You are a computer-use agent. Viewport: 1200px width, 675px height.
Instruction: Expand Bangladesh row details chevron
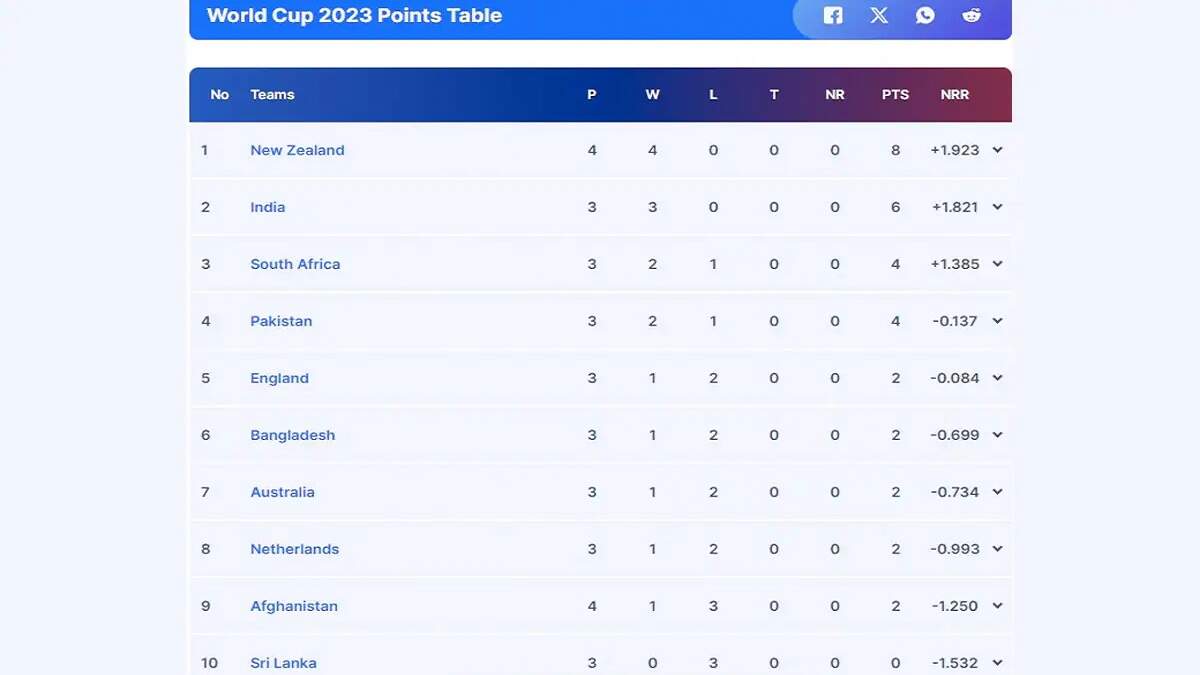[x=997, y=435]
